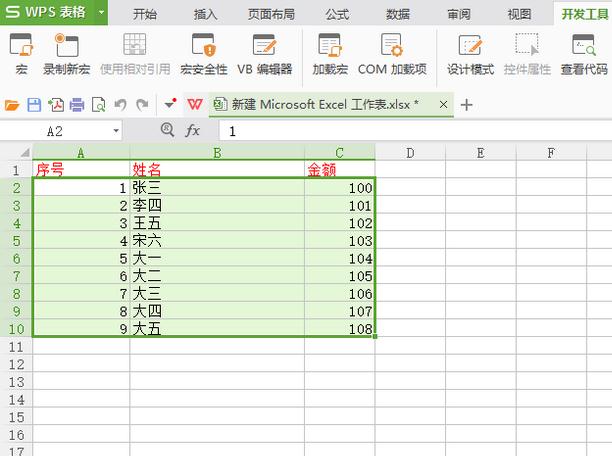Click the red WPS W home icon
This screenshot has height=456, width=612.
click(x=195, y=104)
